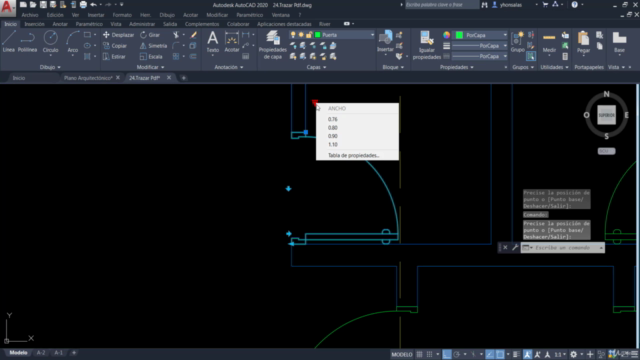Open the Archivo menu
This screenshot has width=640, height=360.
tap(30, 15)
